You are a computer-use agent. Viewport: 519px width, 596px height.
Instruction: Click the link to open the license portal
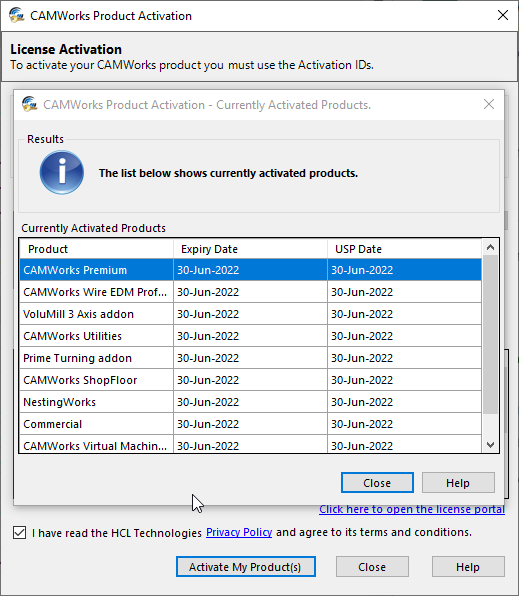412,509
